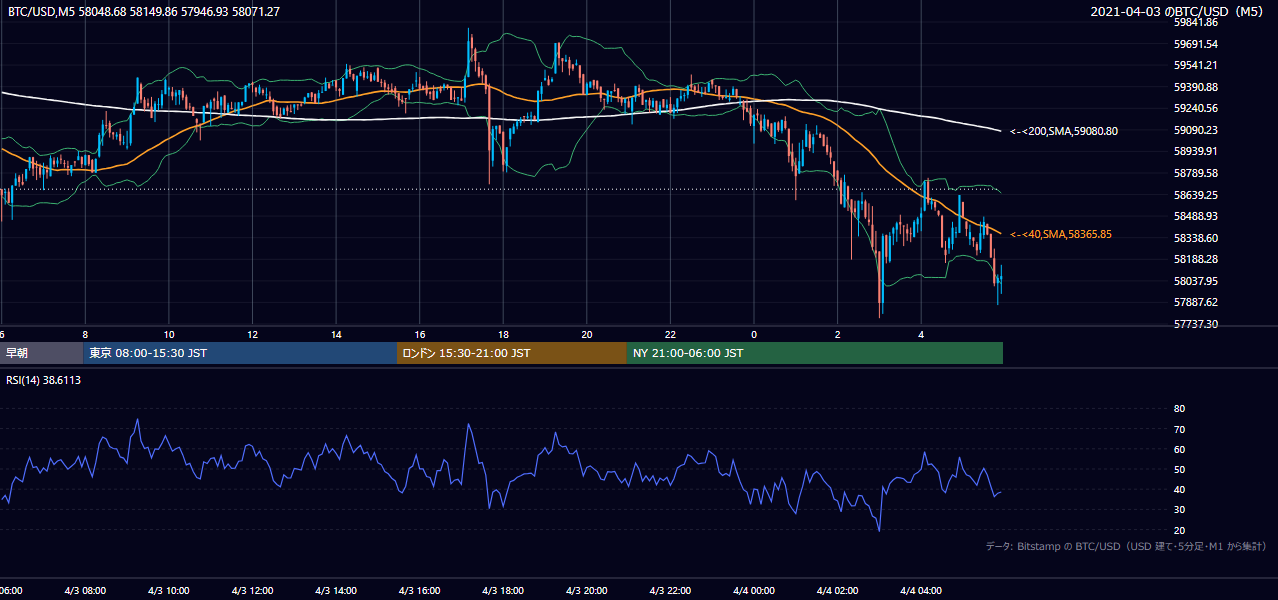Click RSI scale value 70

pos(1179,429)
